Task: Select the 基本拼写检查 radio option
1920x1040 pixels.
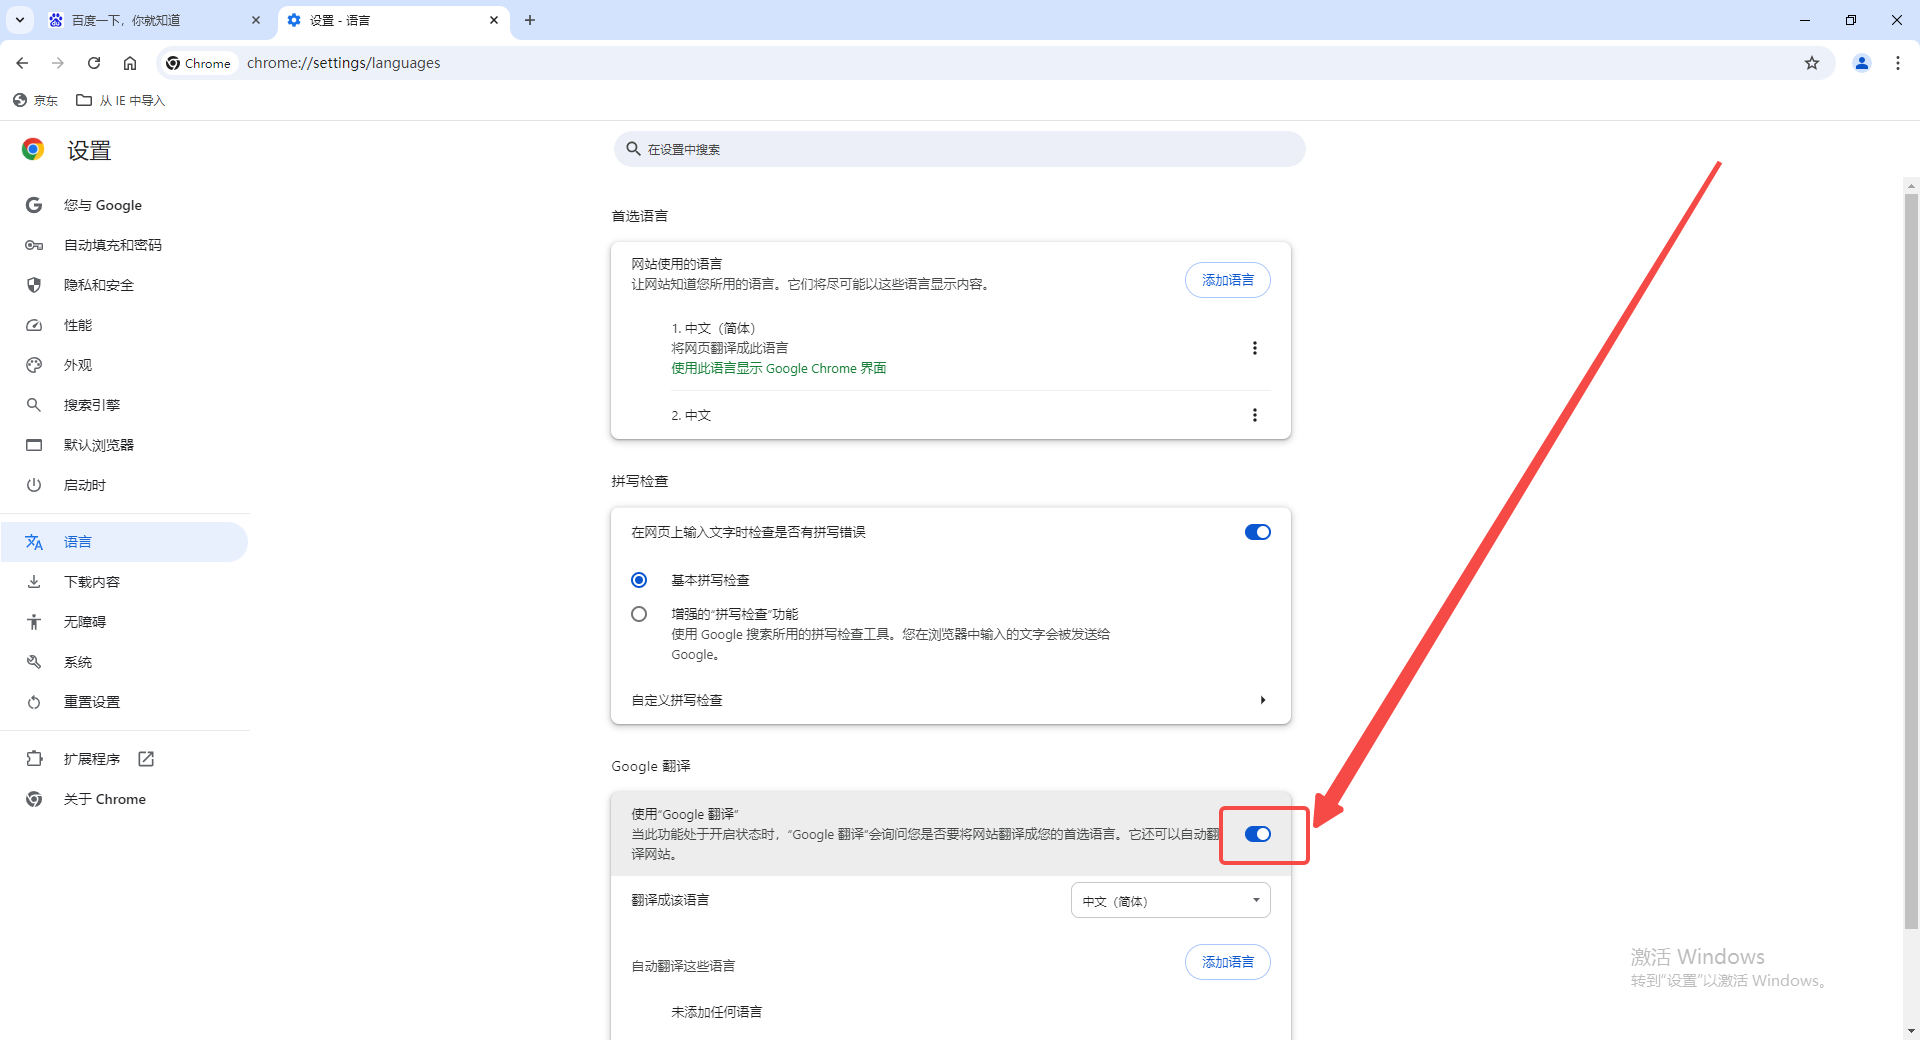Action: tap(639, 580)
